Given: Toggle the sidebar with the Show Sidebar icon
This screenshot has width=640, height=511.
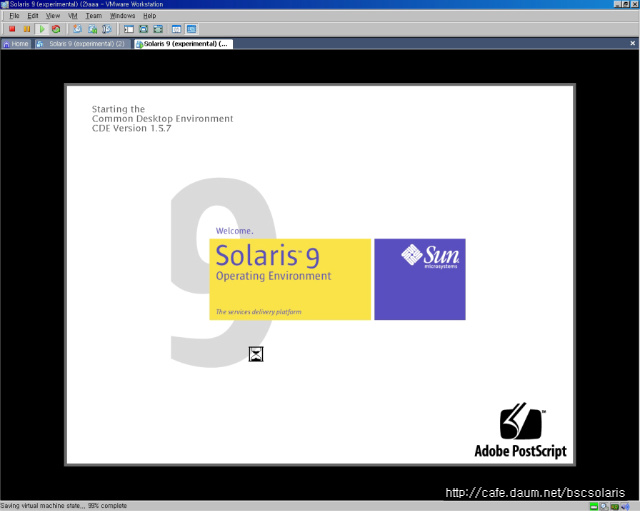Looking at the screenshot, I should 129,29.
